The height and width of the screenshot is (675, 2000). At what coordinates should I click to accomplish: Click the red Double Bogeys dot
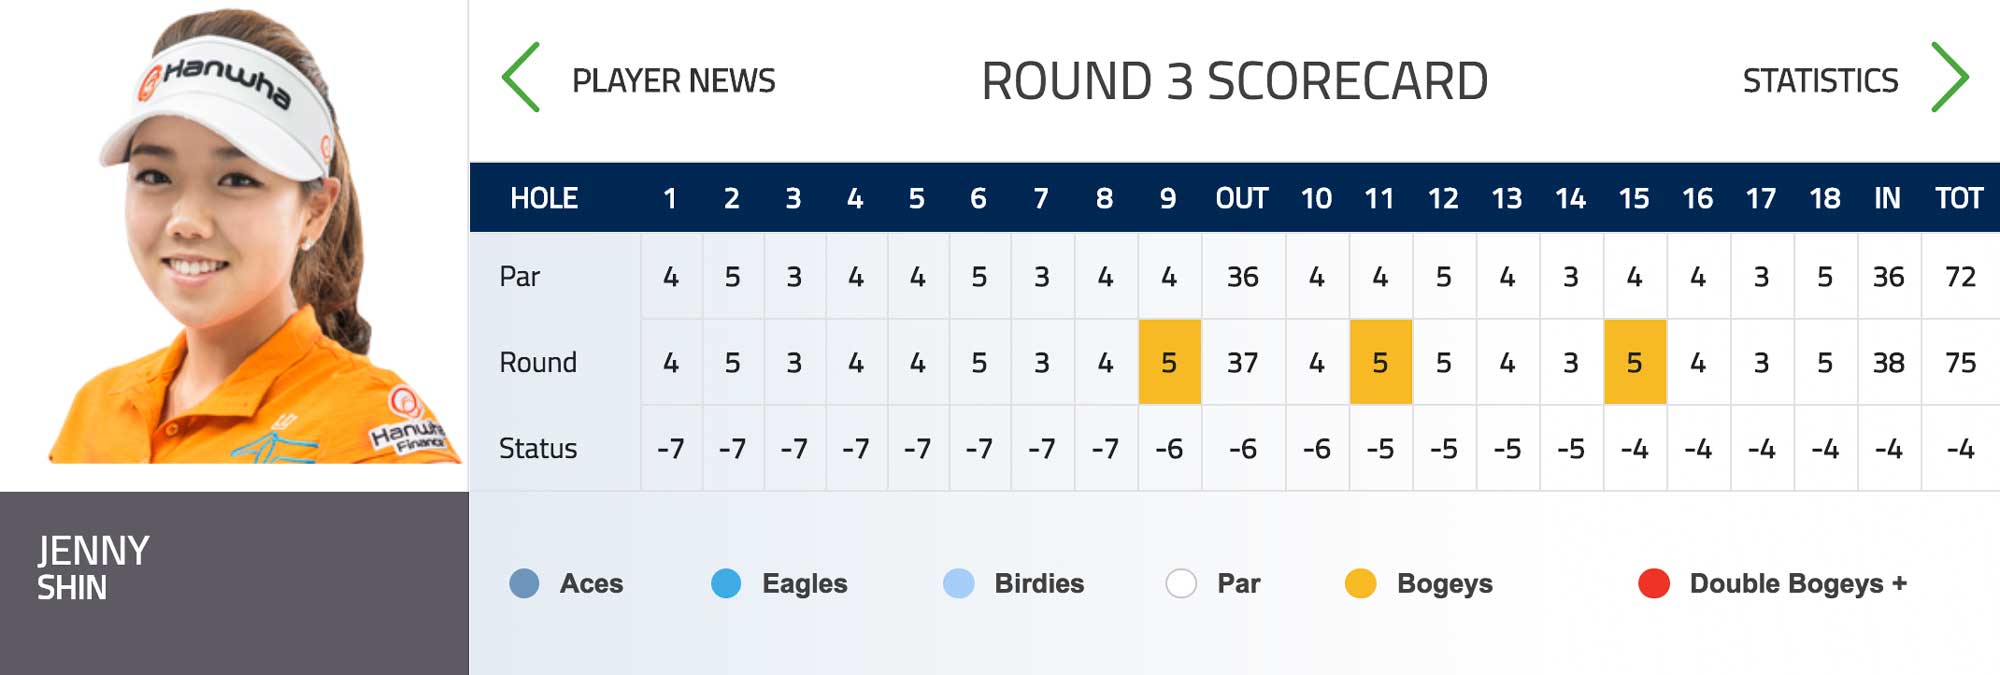pyautogui.click(x=1654, y=583)
